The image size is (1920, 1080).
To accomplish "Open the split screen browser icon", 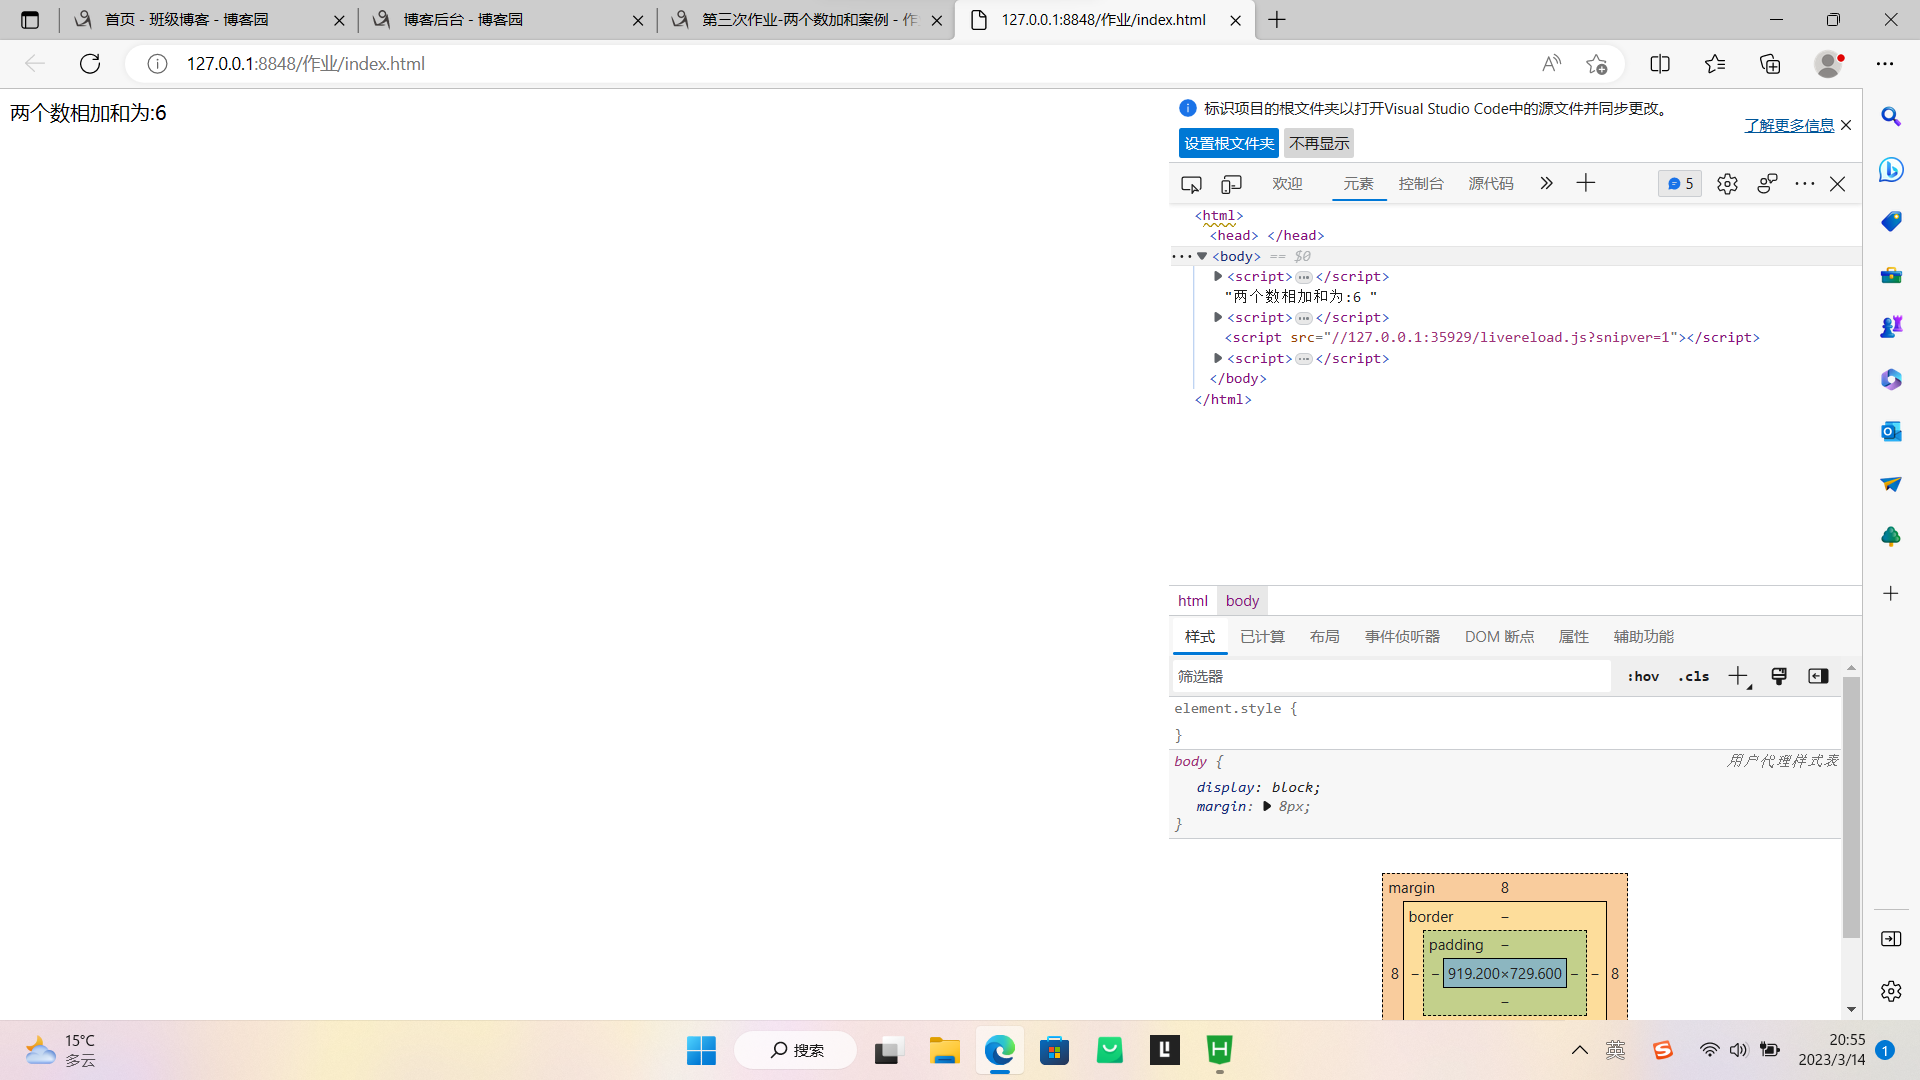I will (x=1660, y=64).
